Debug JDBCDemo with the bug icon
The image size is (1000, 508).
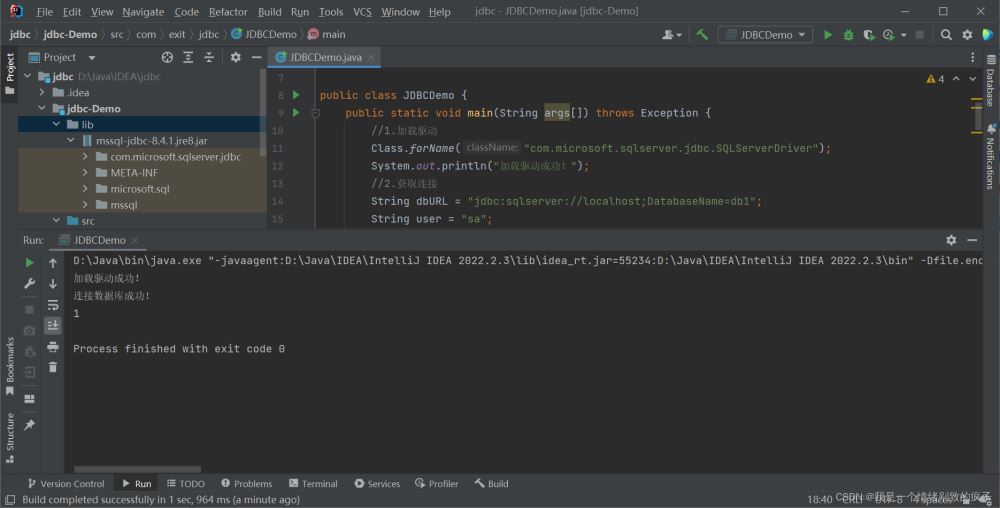point(848,34)
